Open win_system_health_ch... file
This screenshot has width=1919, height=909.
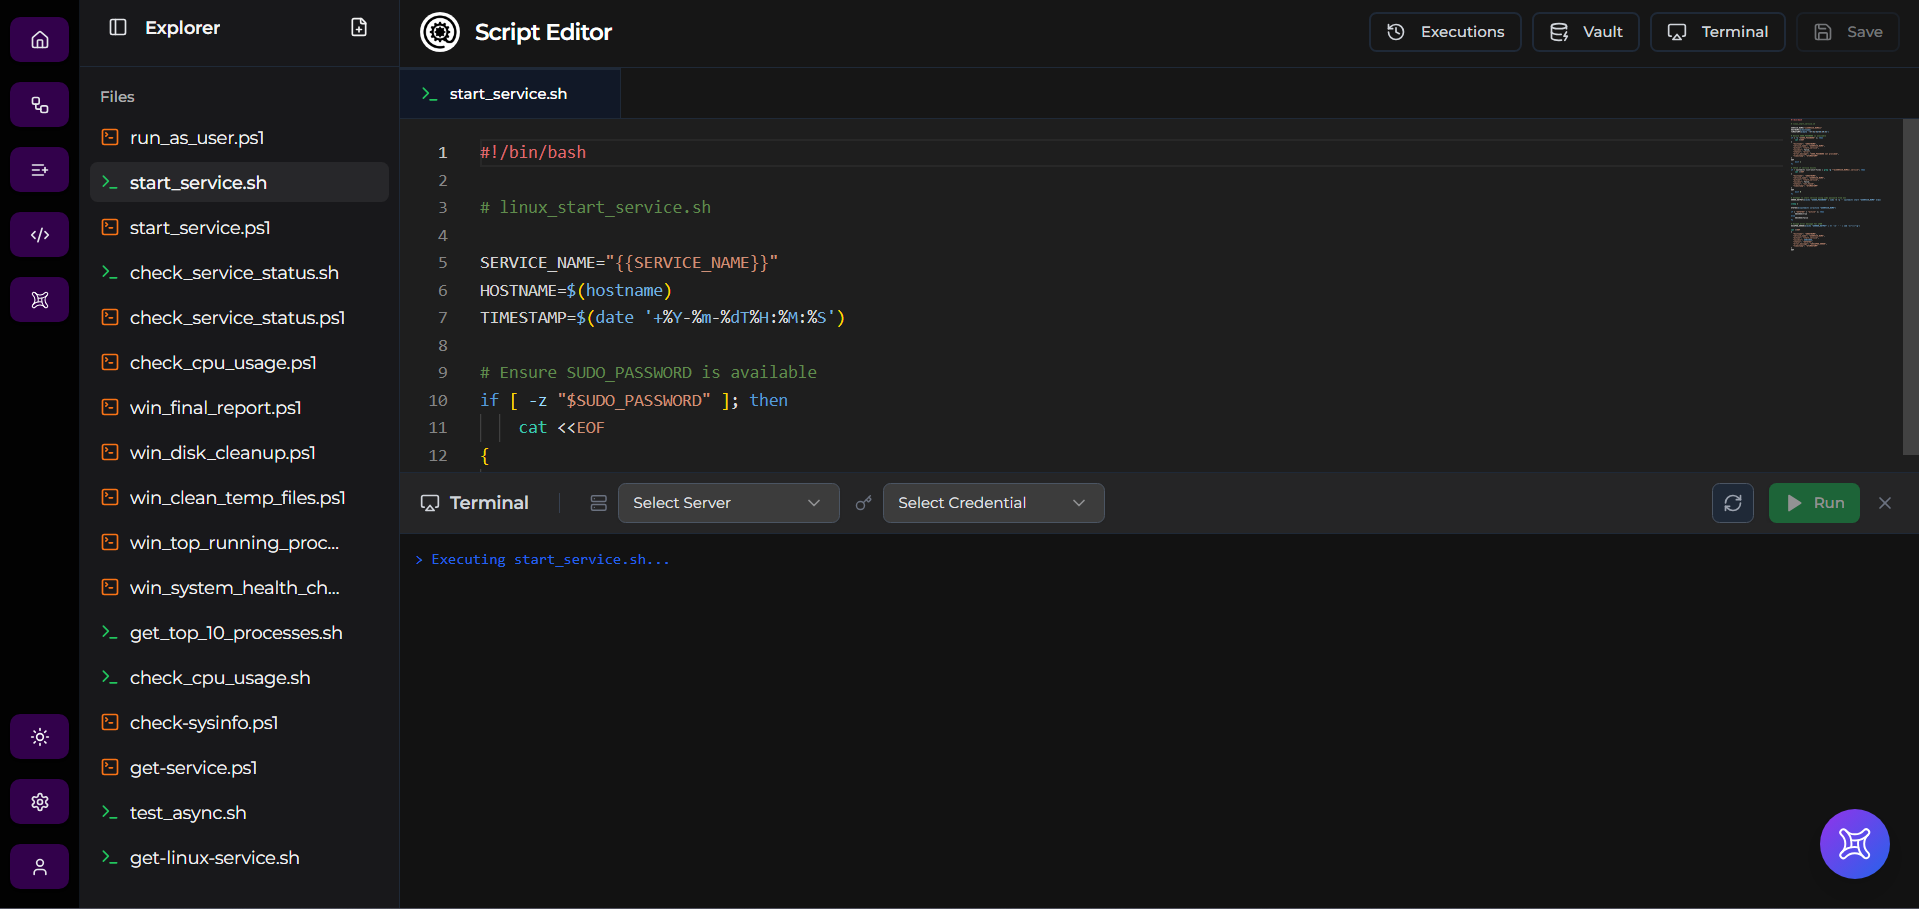239,587
